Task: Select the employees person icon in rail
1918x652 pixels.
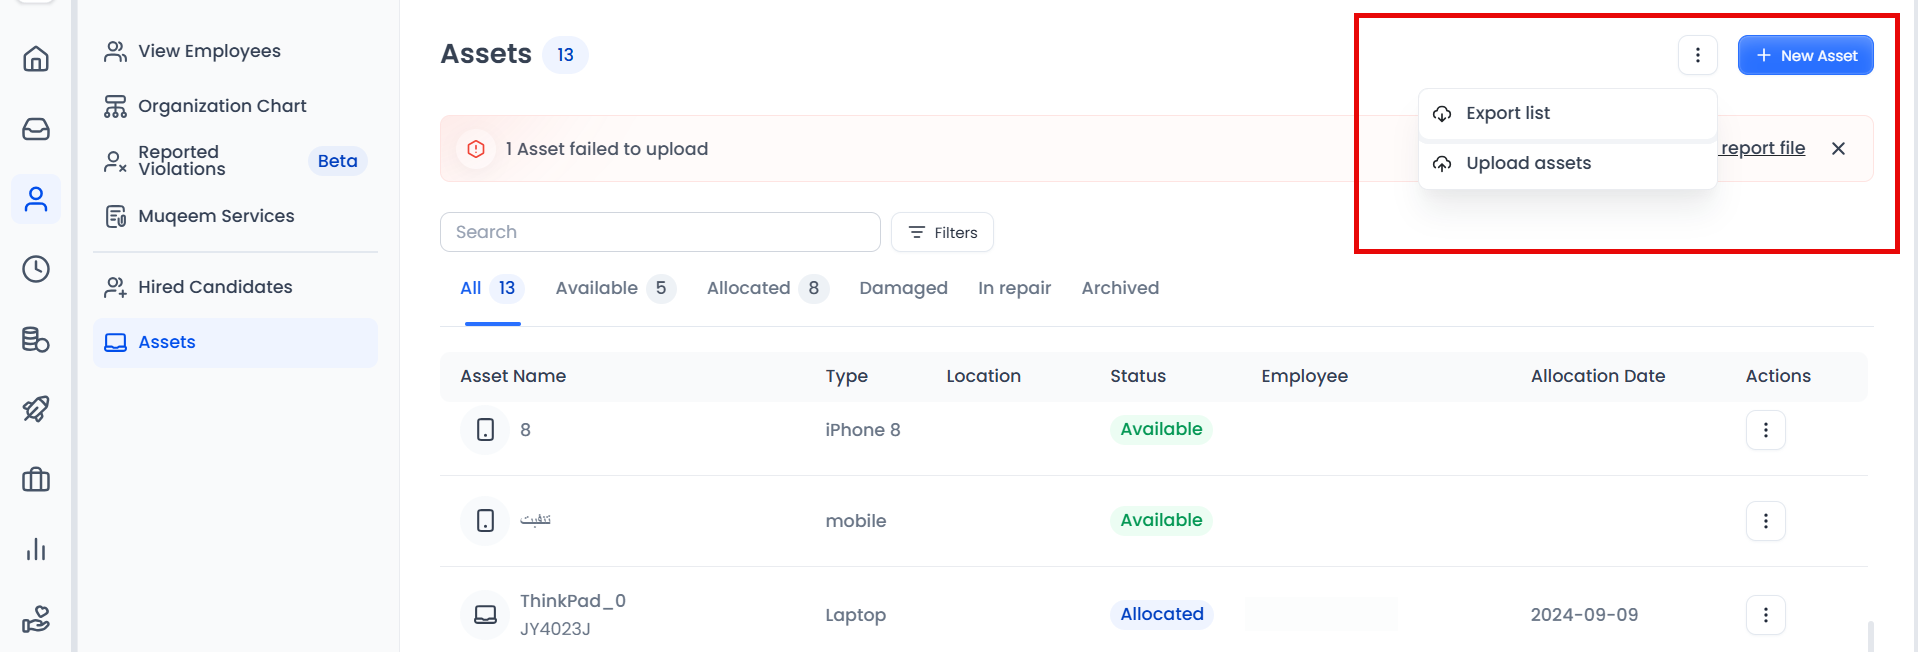Action: [36, 199]
